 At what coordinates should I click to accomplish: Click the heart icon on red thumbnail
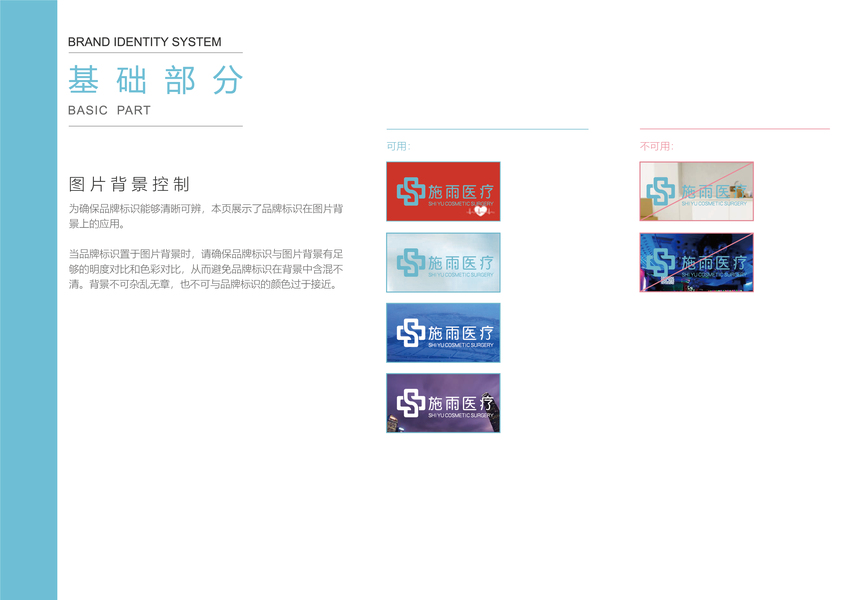[x=480, y=211]
